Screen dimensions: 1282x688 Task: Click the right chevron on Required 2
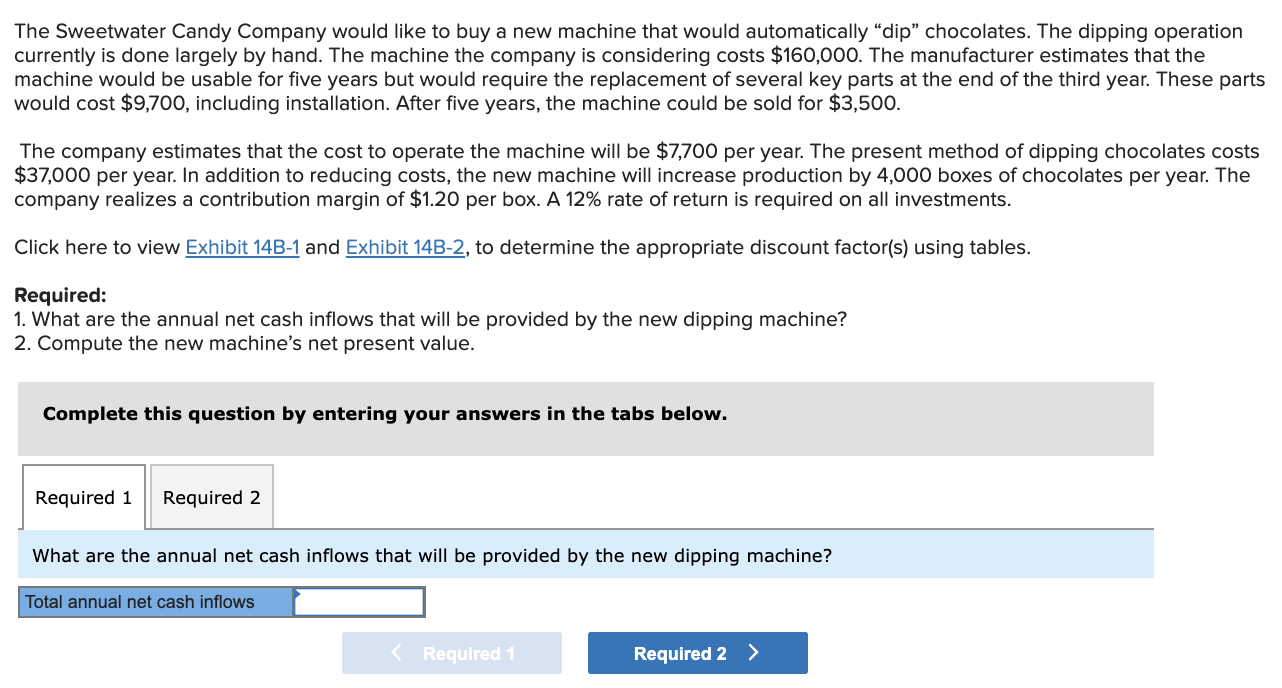pyautogui.click(x=752, y=652)
